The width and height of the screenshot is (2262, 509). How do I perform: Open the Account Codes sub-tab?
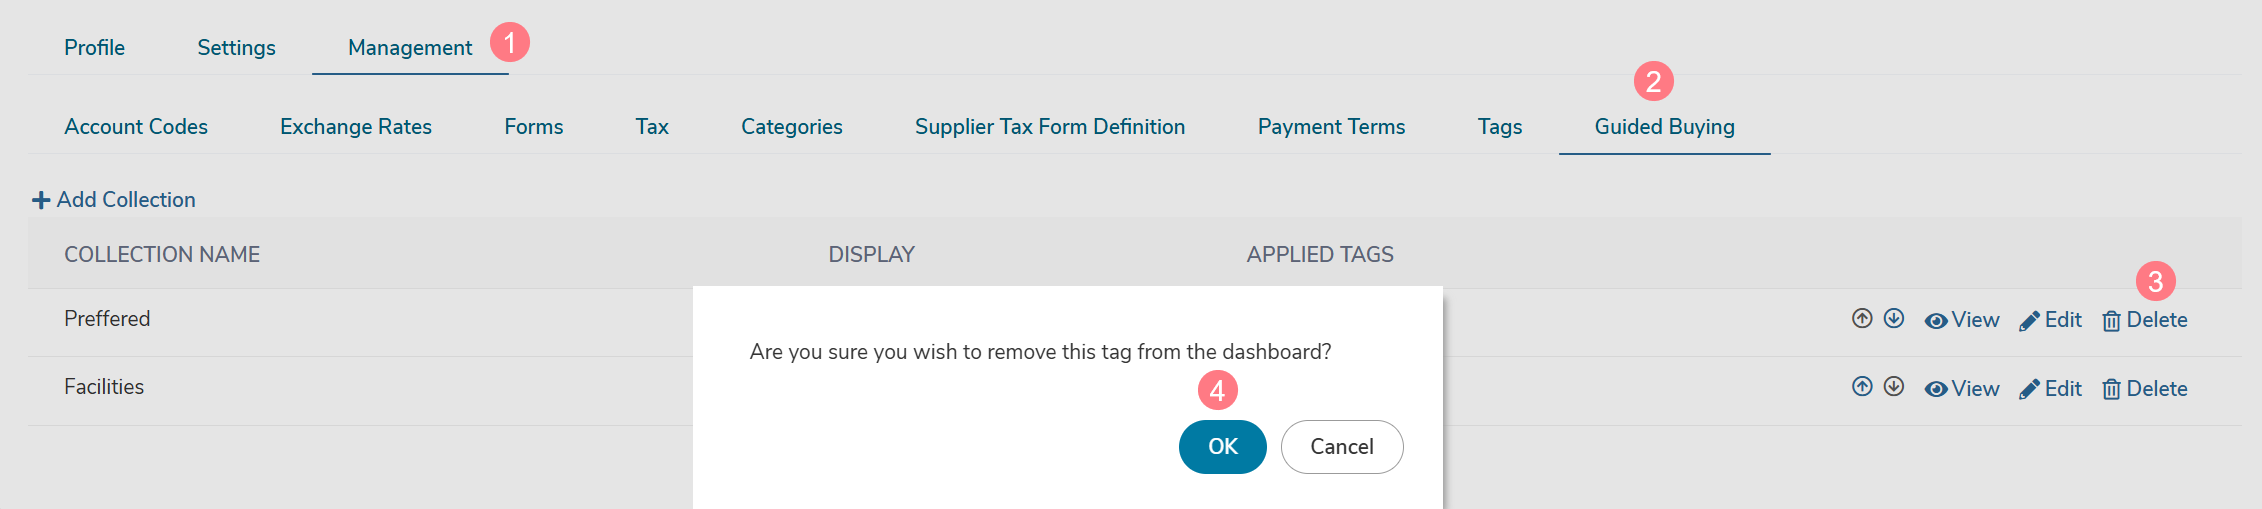136,127
